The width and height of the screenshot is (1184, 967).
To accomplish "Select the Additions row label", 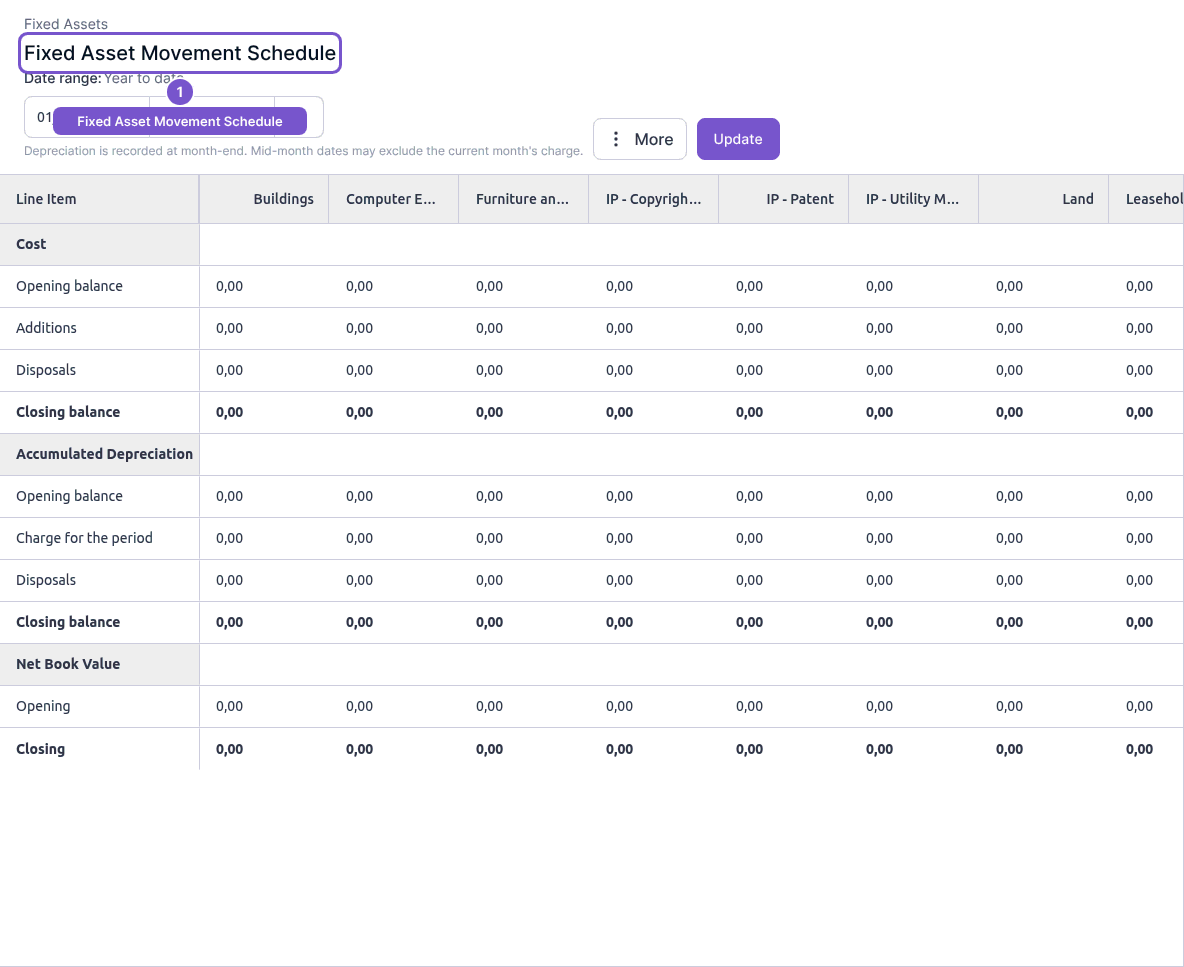I will point(46,328).
